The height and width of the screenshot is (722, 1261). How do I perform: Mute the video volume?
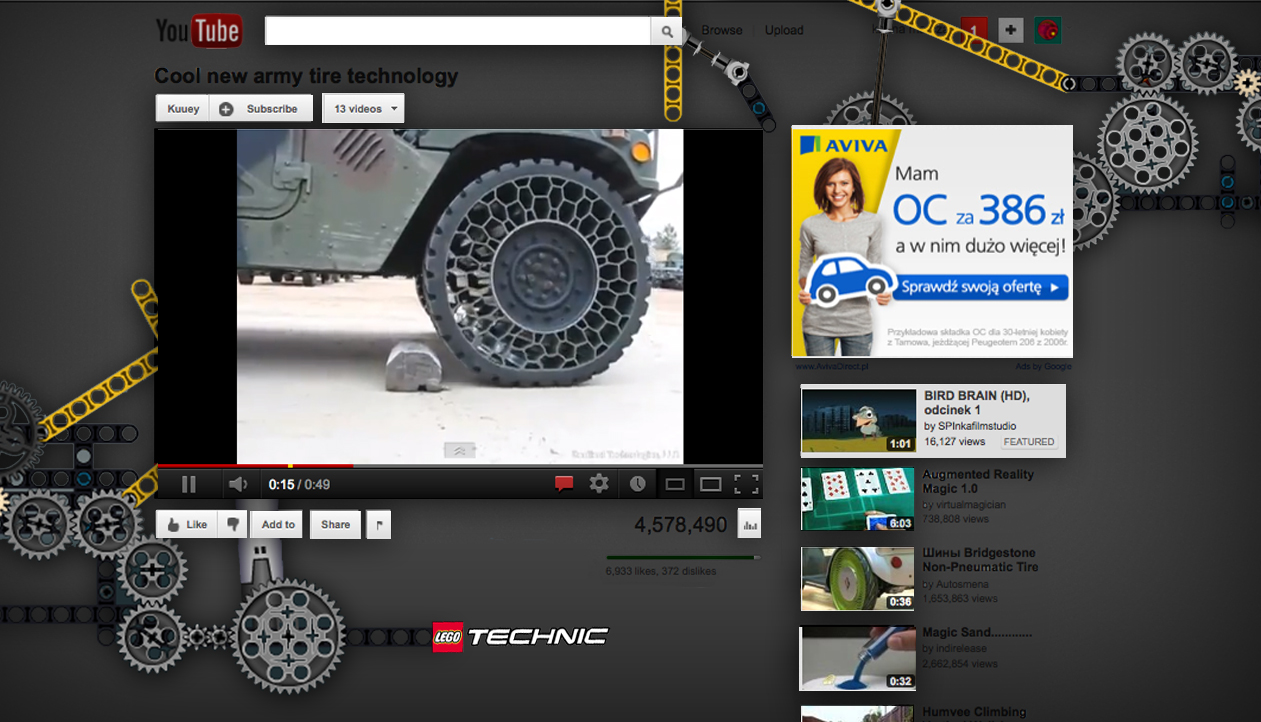coord(237,485)
